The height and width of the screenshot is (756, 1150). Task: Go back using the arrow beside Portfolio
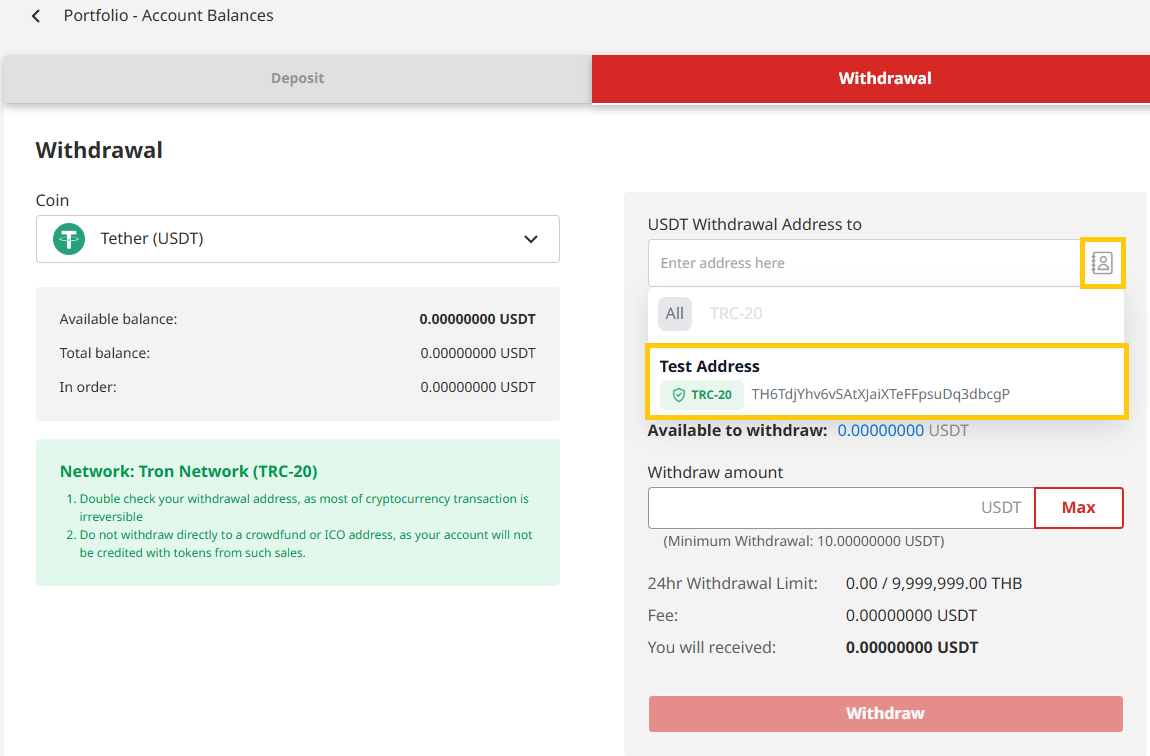click(x=36, y=15)
